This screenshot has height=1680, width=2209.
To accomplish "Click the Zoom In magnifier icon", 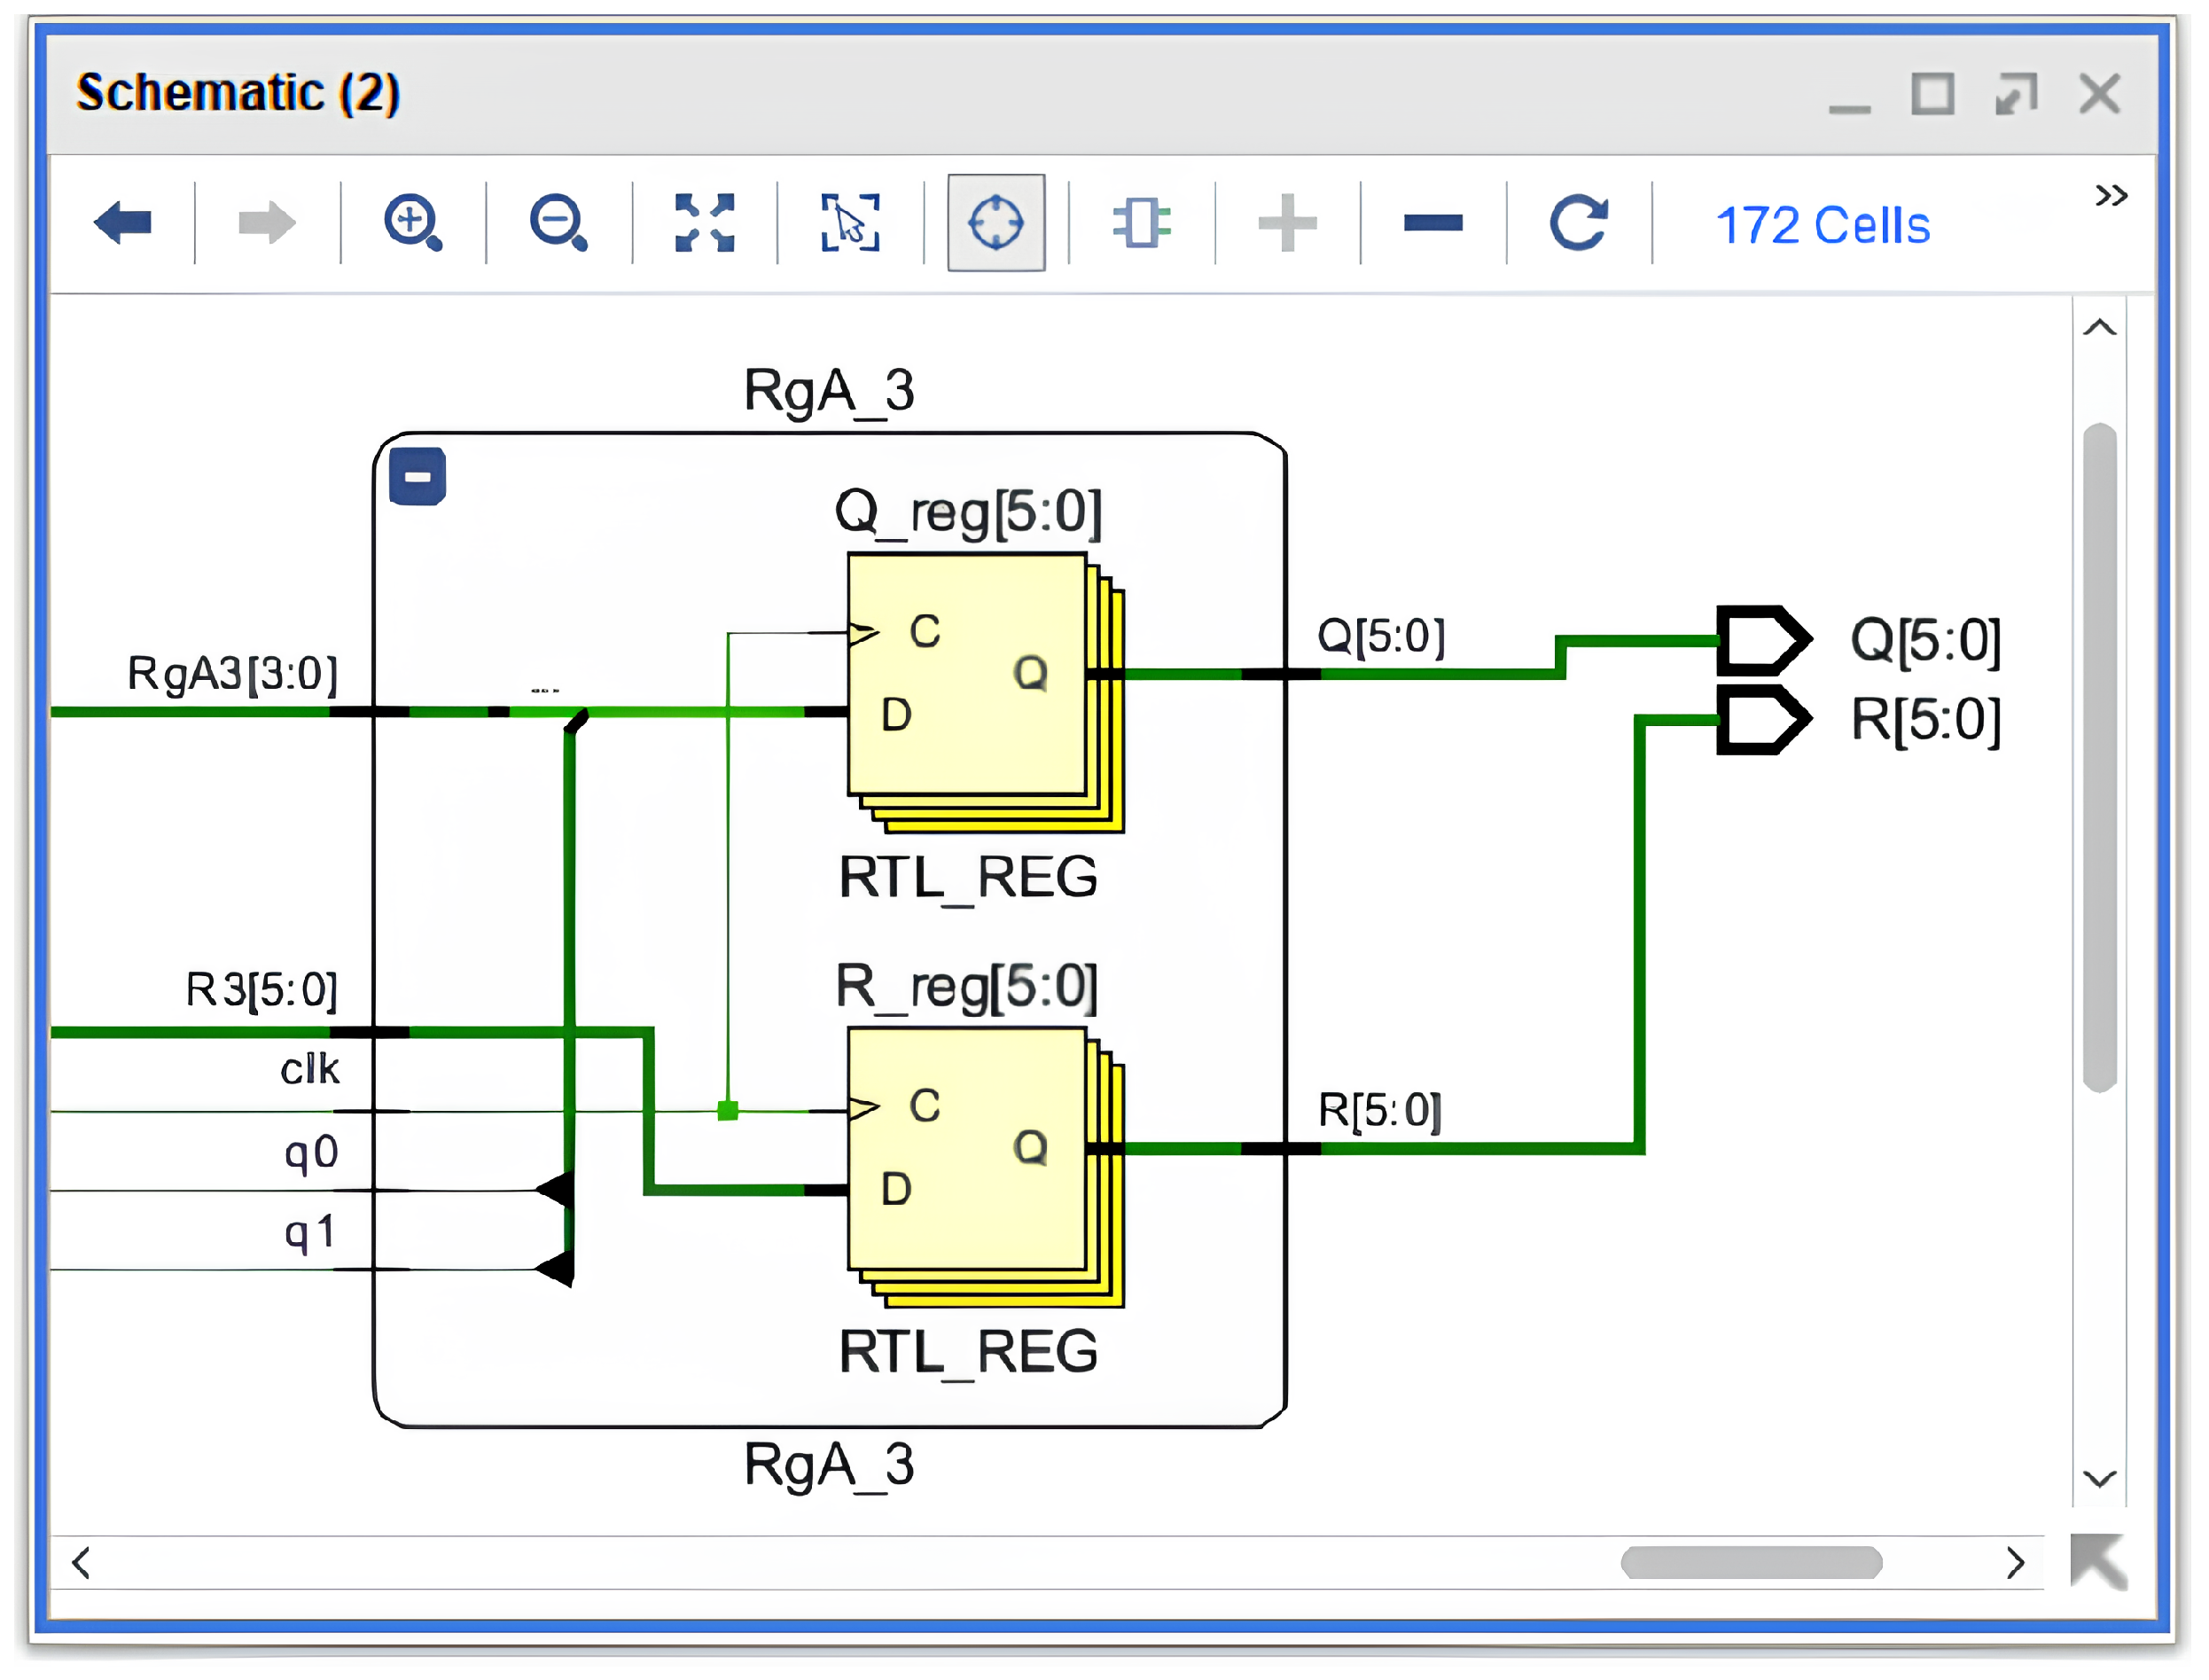I will [412, 222].
